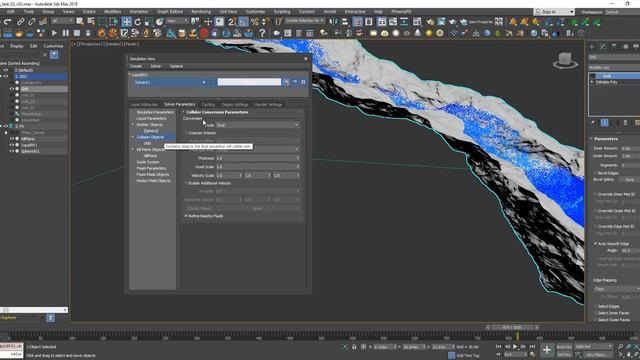Click the Unlink Selection icon

coord(31,22)
